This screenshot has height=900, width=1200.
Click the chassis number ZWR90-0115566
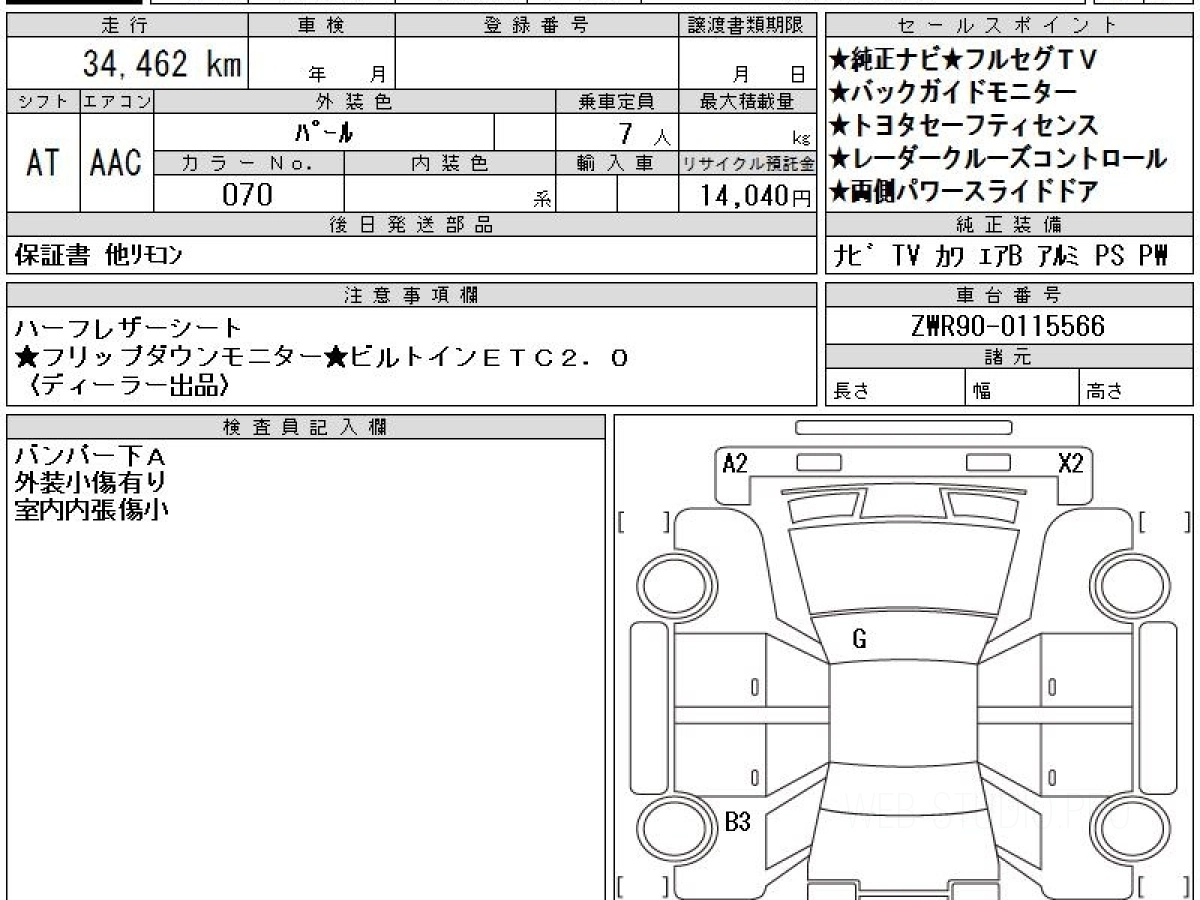(1008, 326)
